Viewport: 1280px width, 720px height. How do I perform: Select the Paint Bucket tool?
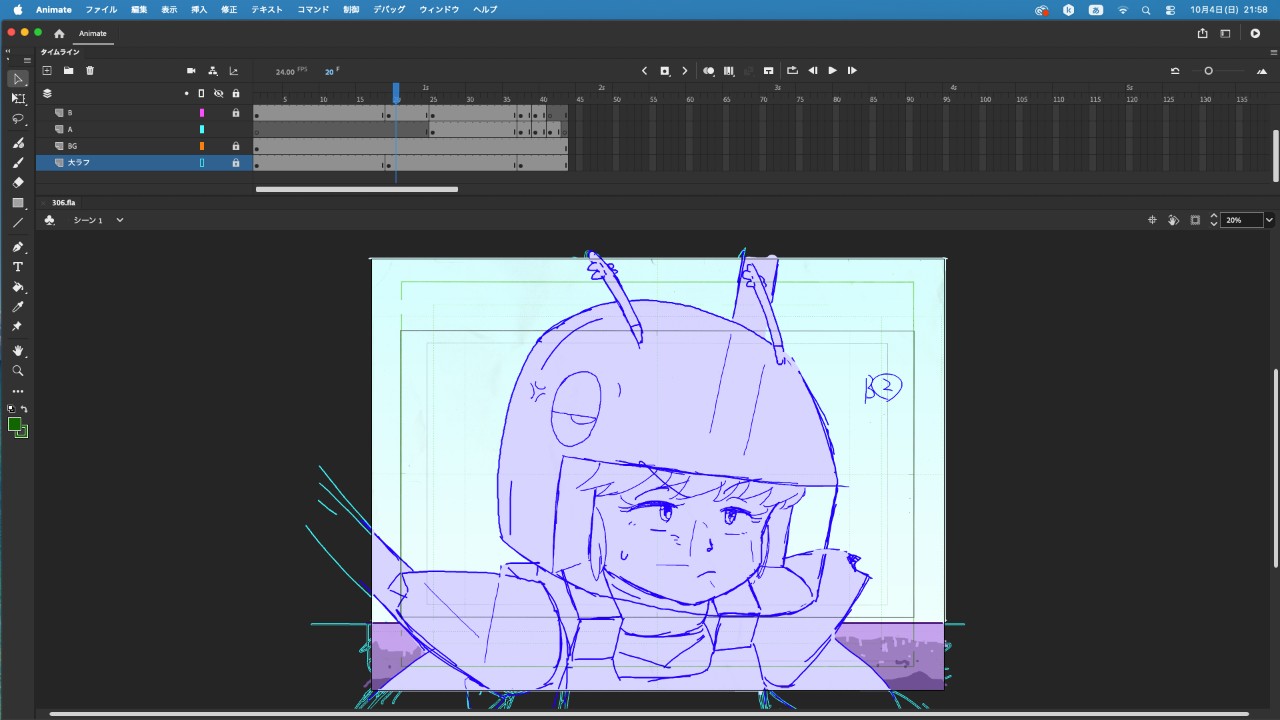[18, 287]
